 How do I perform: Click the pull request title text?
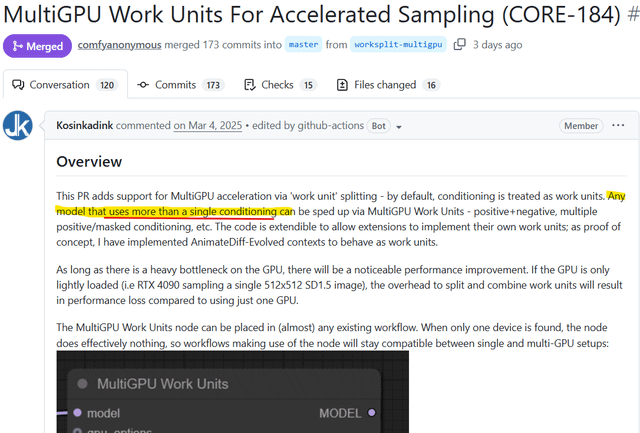(312, 15)
